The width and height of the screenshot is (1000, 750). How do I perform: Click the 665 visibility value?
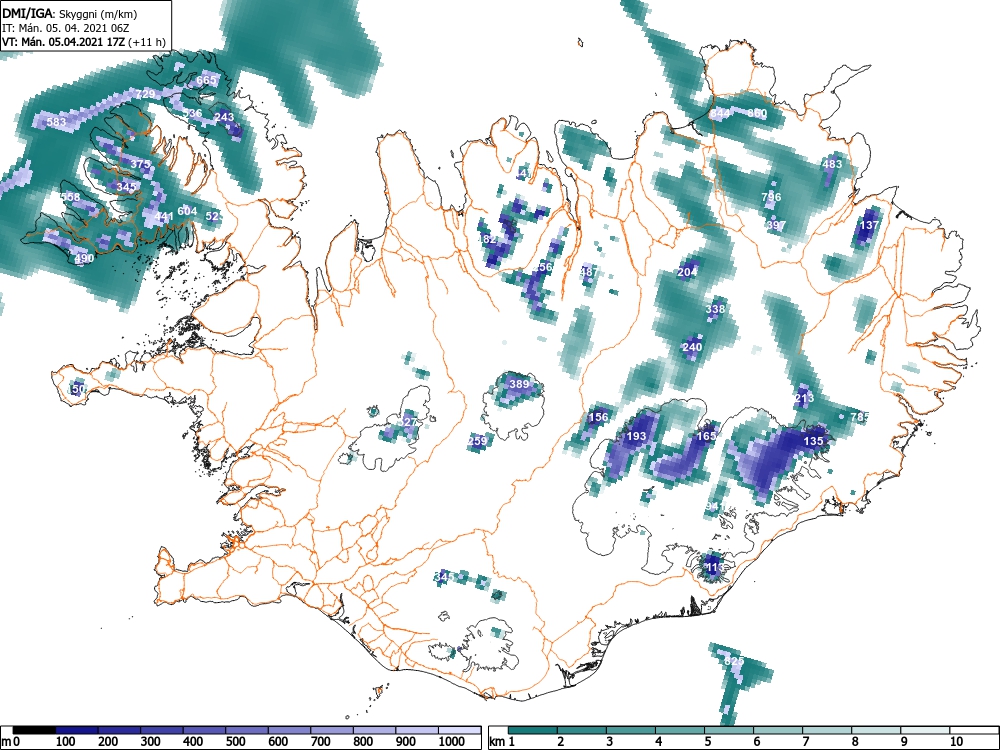206,80
